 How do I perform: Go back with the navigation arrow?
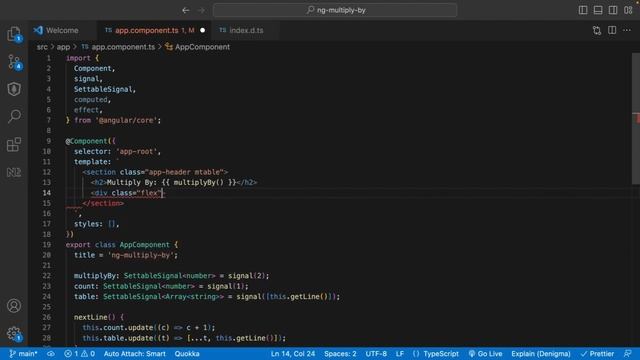coord(186,10)
